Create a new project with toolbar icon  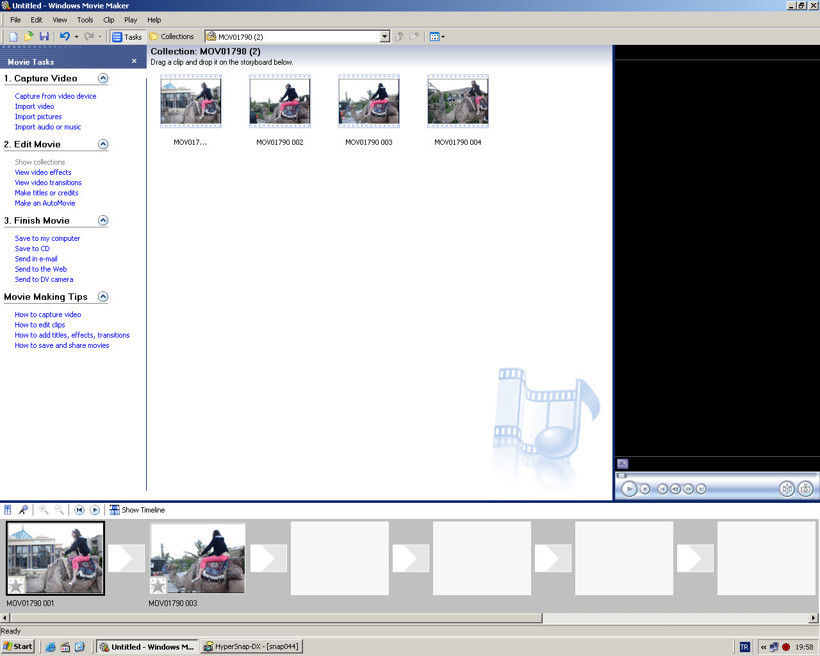tap(14, 37)
